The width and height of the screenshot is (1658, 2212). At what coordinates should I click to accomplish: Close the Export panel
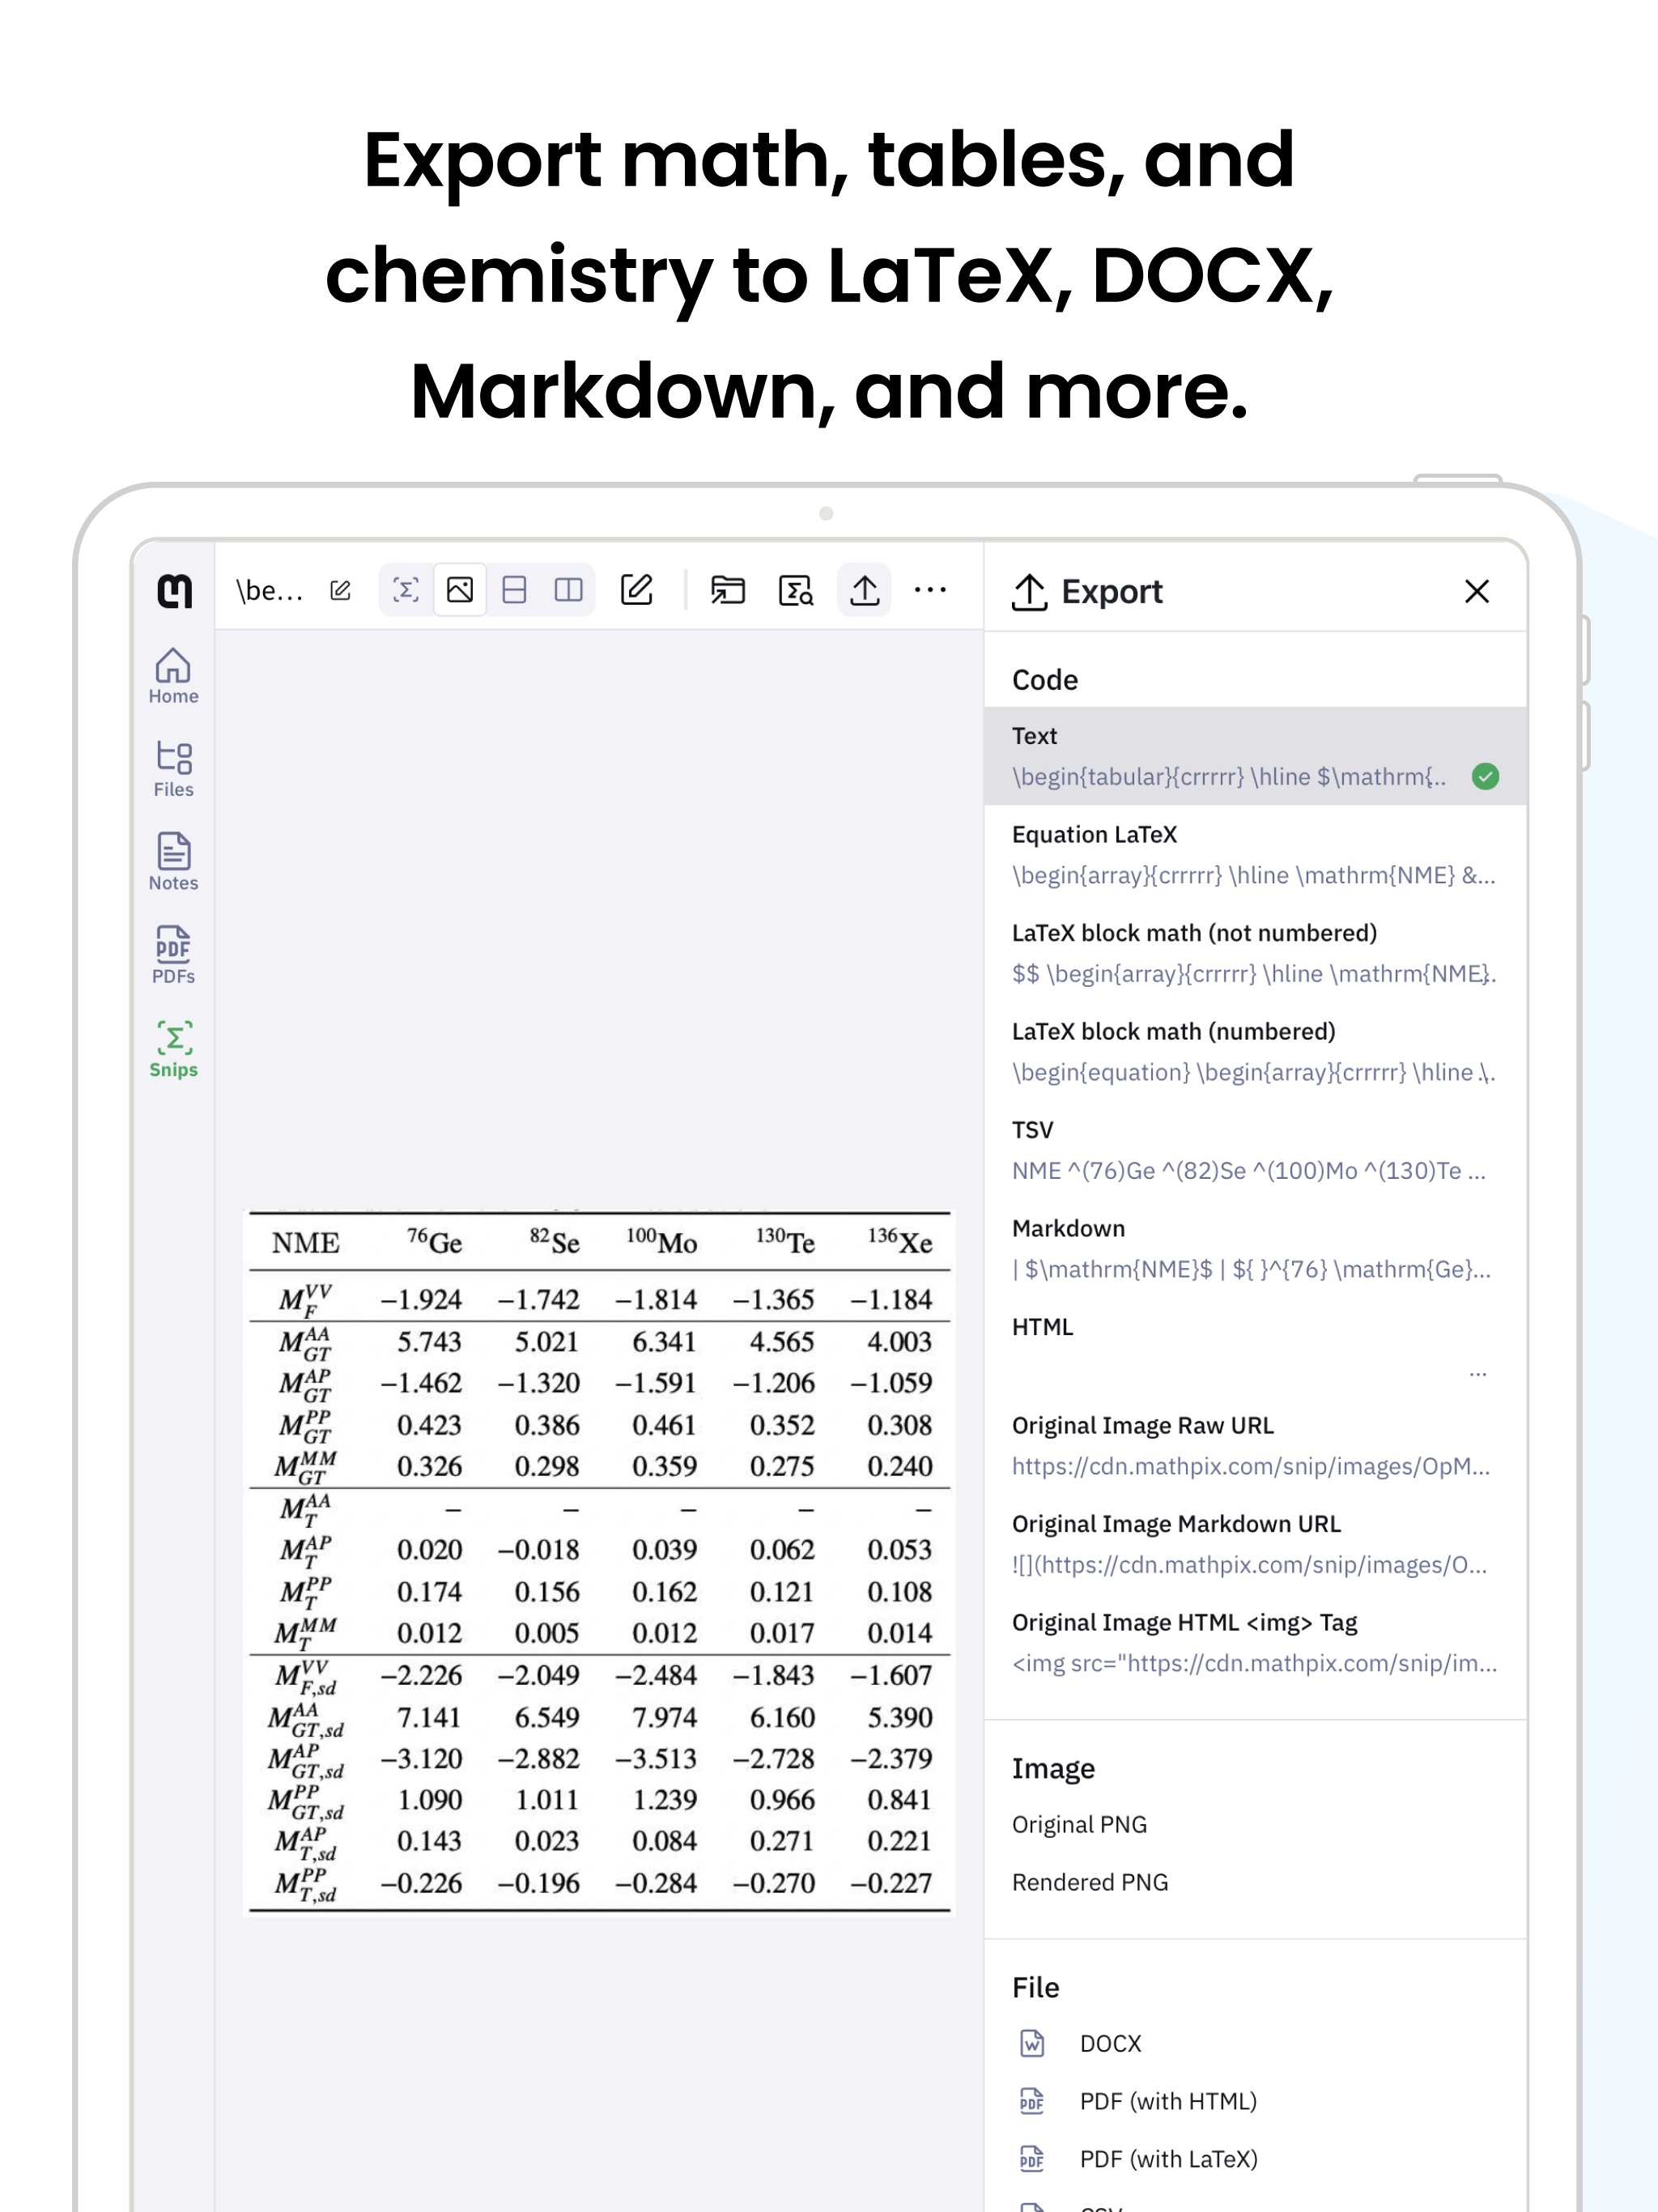(1476, 592)
